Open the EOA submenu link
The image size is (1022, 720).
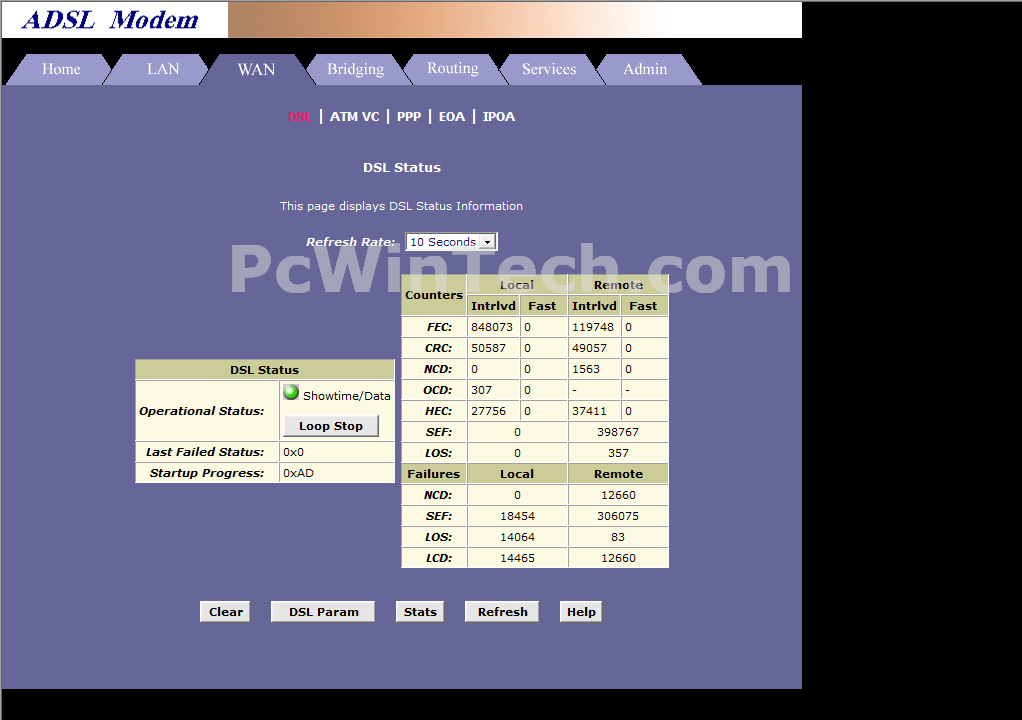(x=452, y=117)
